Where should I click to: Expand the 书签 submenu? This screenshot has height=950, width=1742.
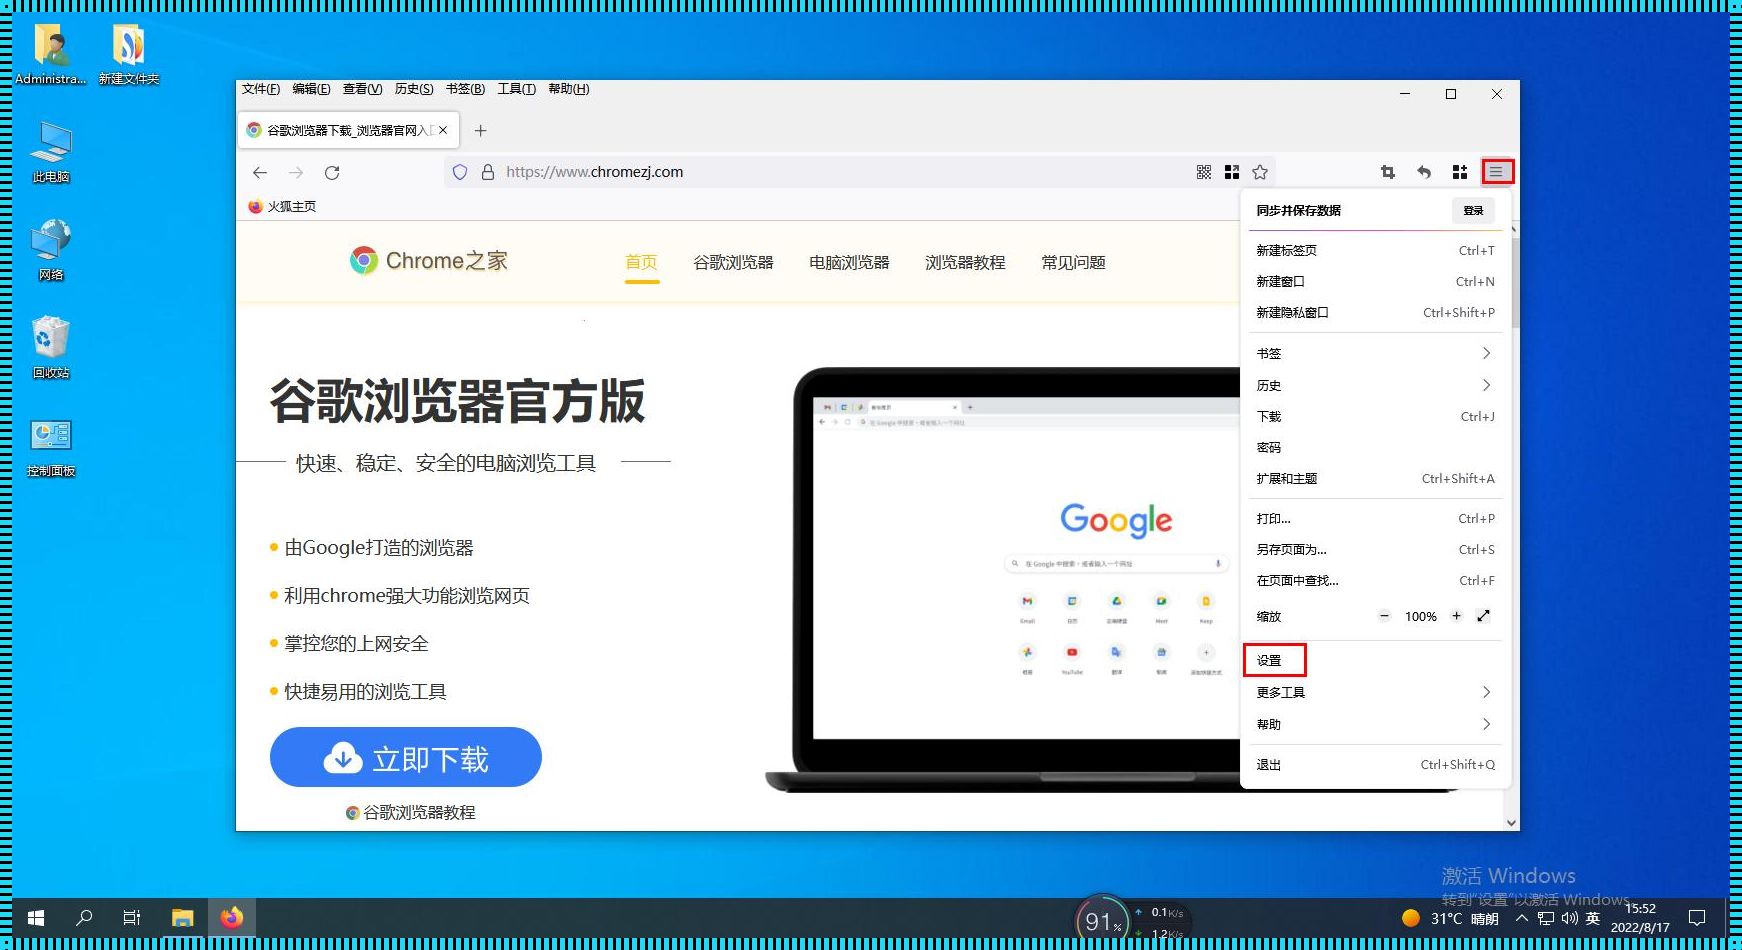tap(1375, 353)
